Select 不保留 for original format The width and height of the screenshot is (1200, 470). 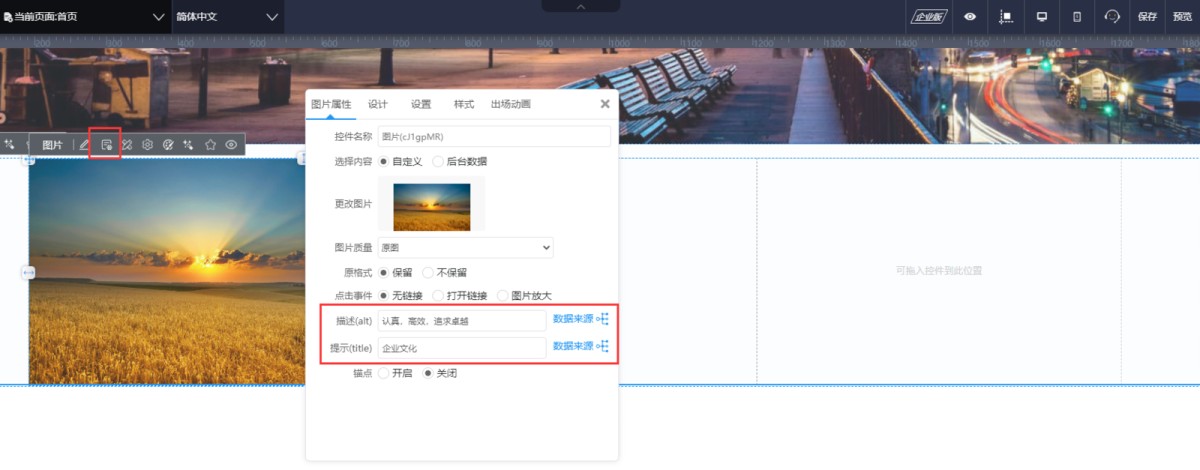click(428, 272)
